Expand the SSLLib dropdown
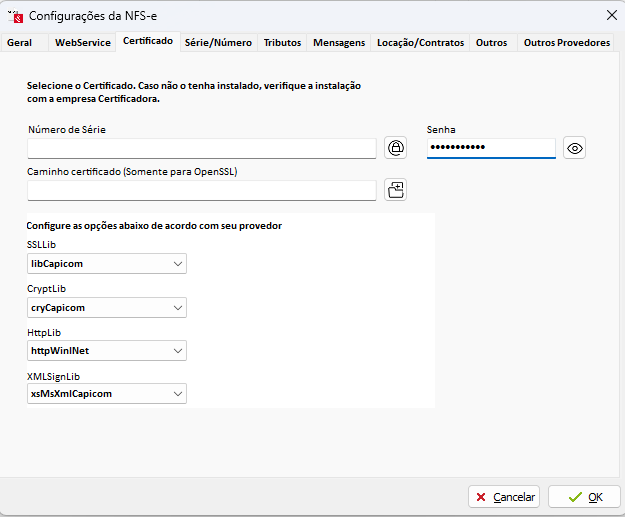 click(178, 264)
